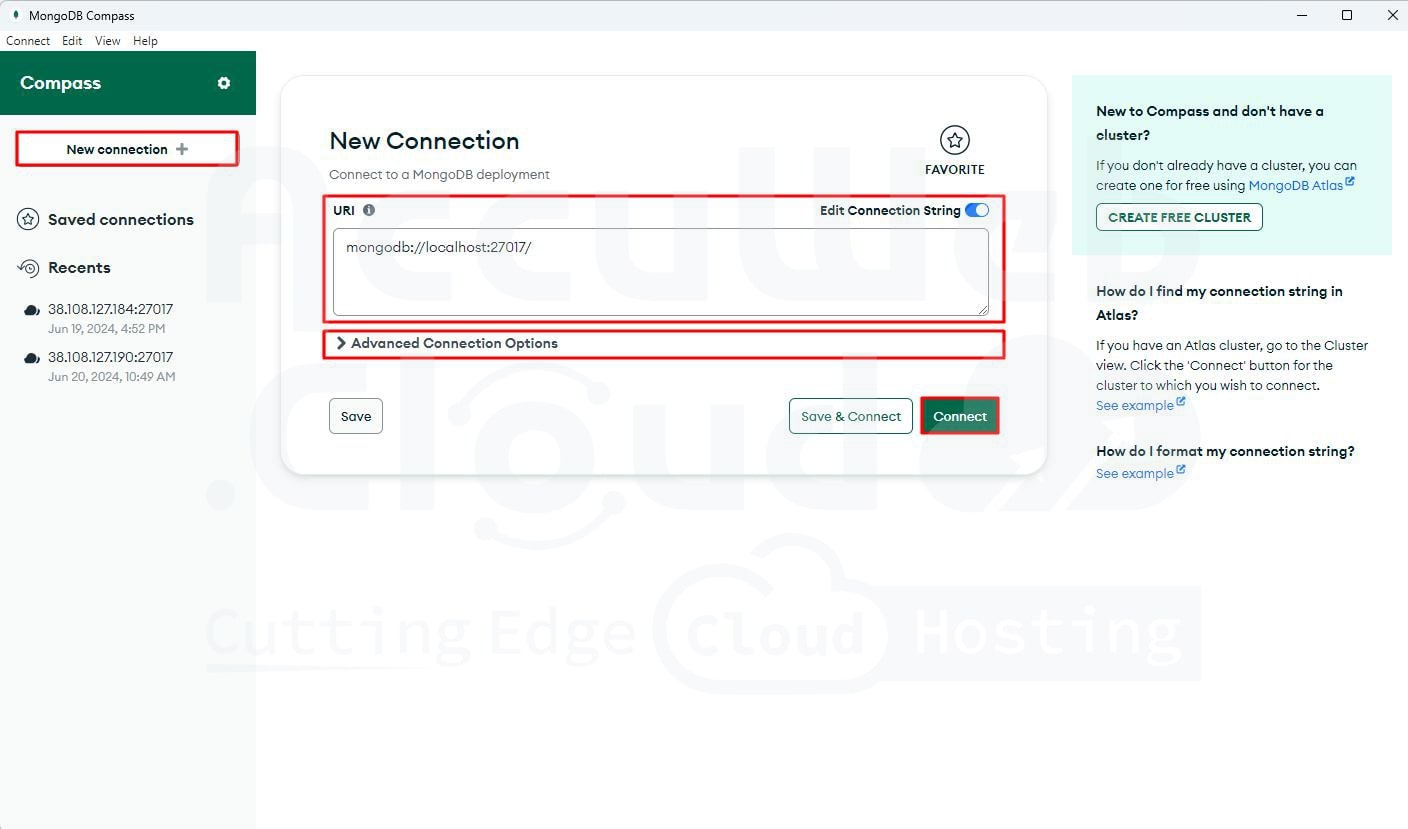Click the Saved connections star icon
This screenshot has width=1408, height=829.
point(28,219)
